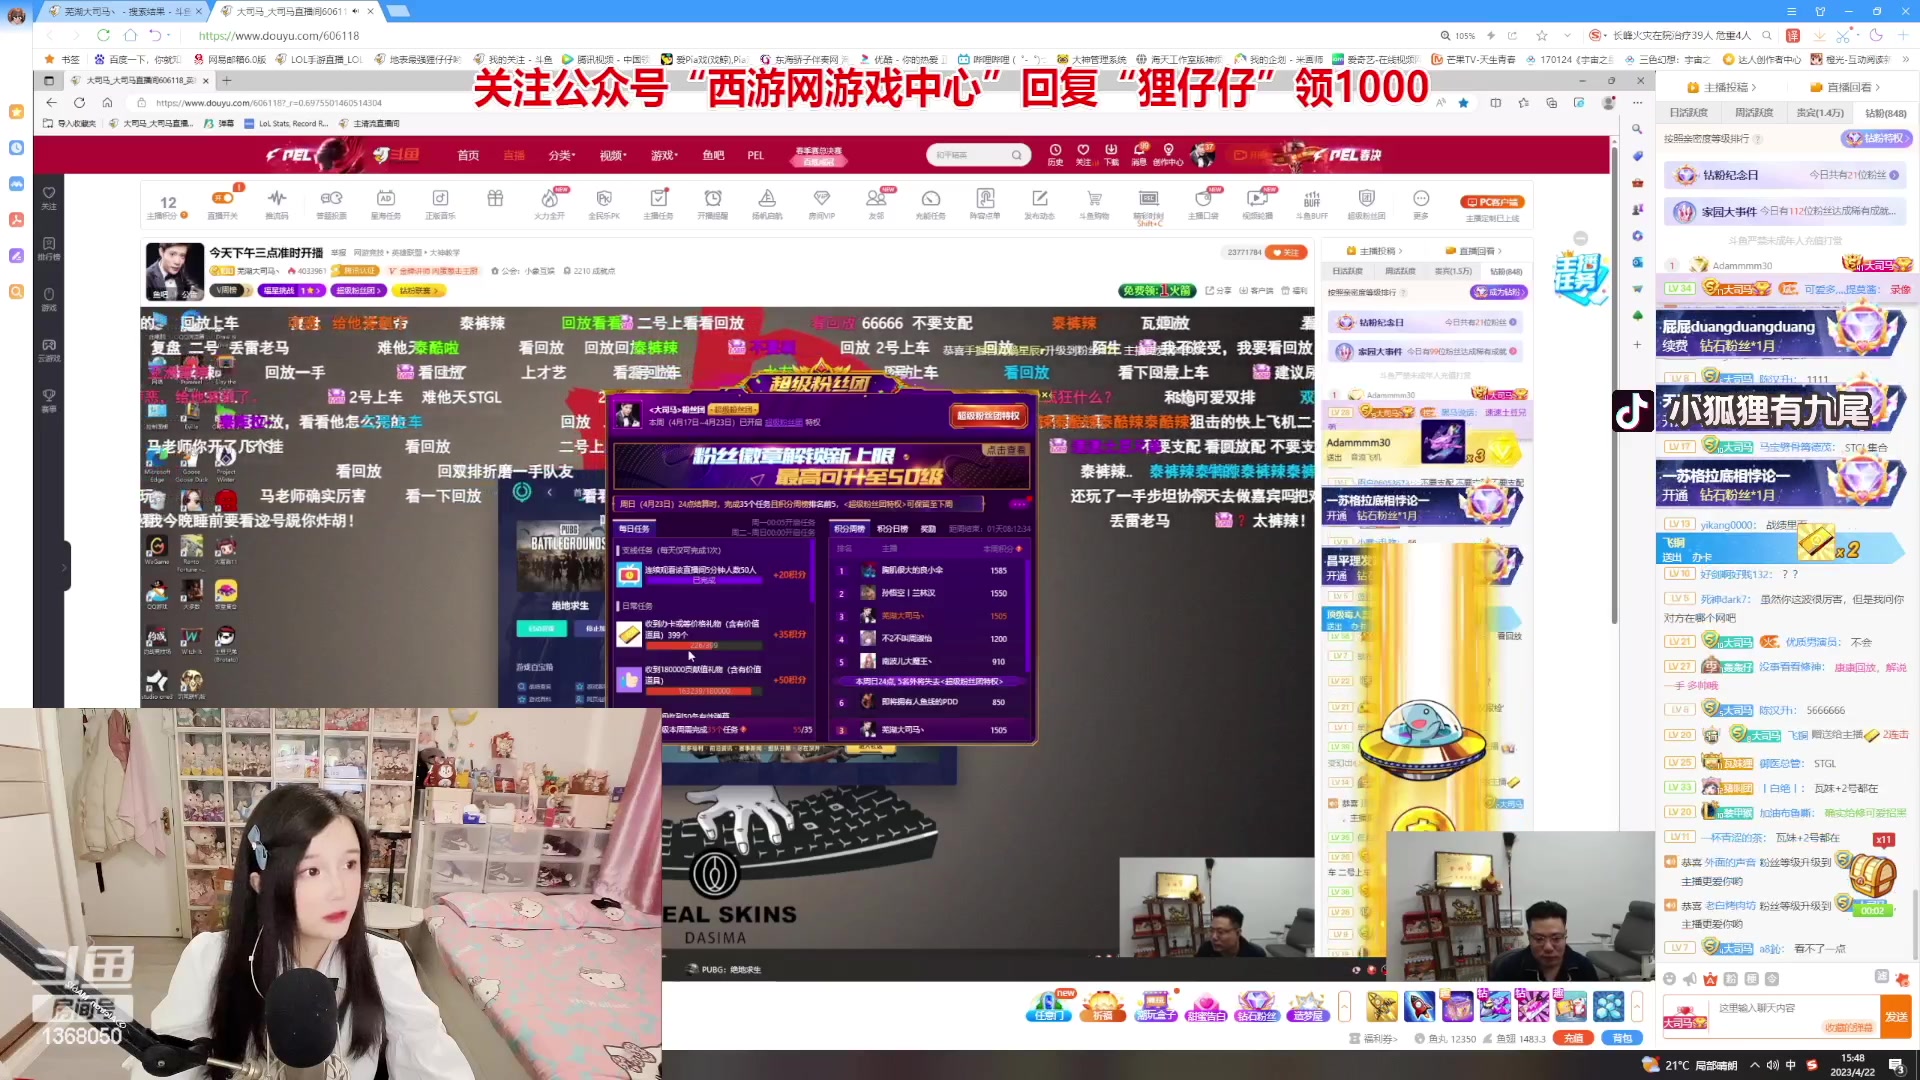Viewport: 1920px width, 1080px height.
Task: Open the 背包 backpack button
Action: (1622, 1038)
